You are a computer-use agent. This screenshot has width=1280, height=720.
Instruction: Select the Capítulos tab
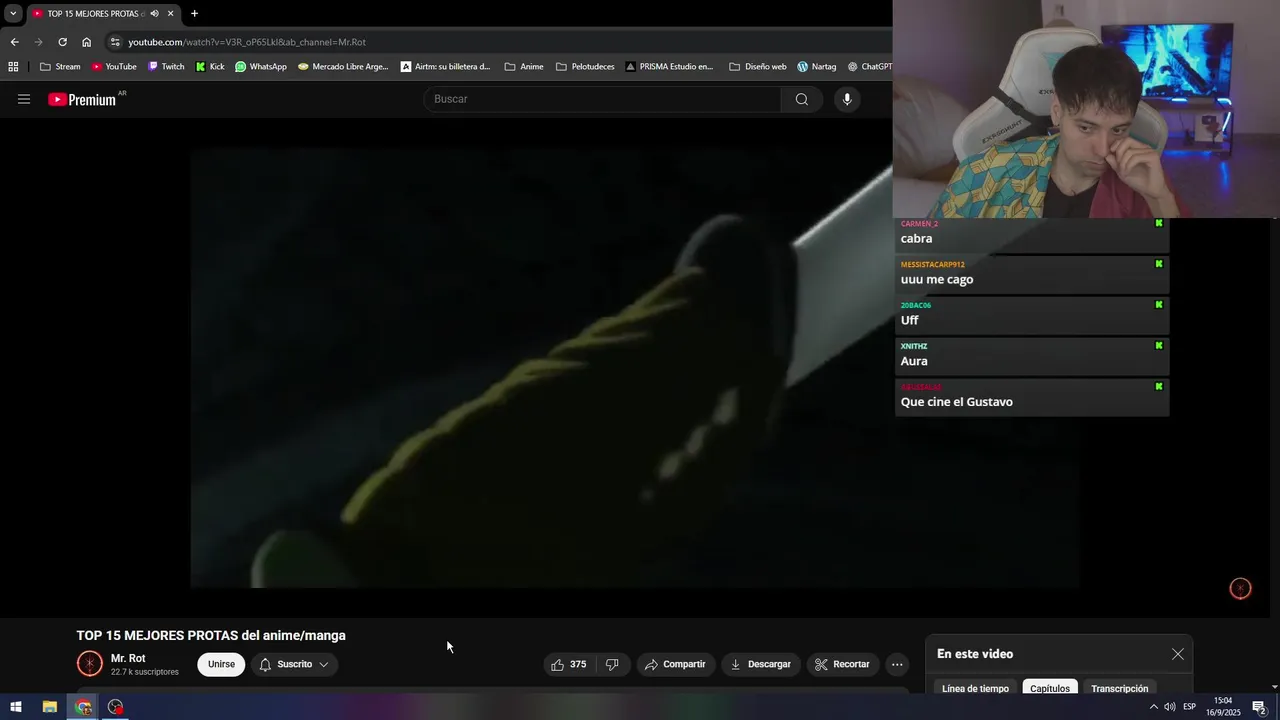[x=1050, y=688]
